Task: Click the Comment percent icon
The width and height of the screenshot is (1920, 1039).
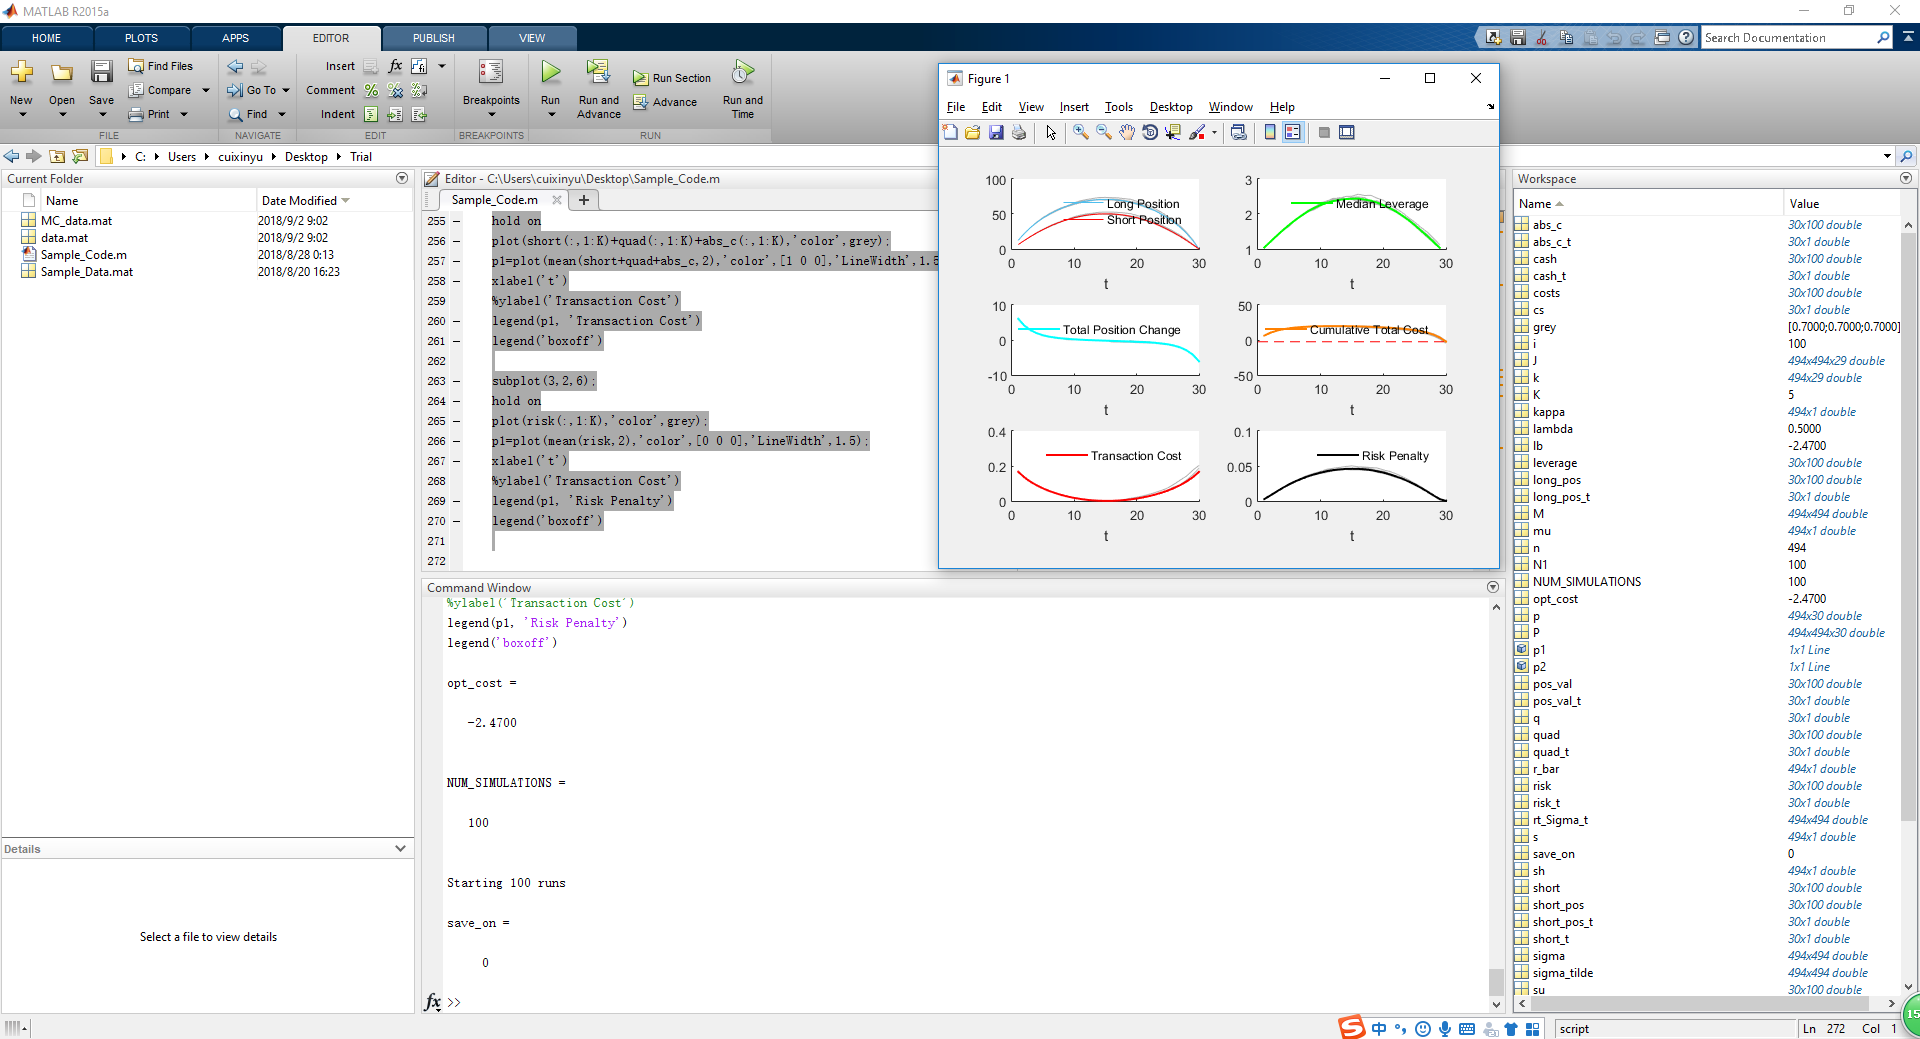Action: (x=372, y=90)
